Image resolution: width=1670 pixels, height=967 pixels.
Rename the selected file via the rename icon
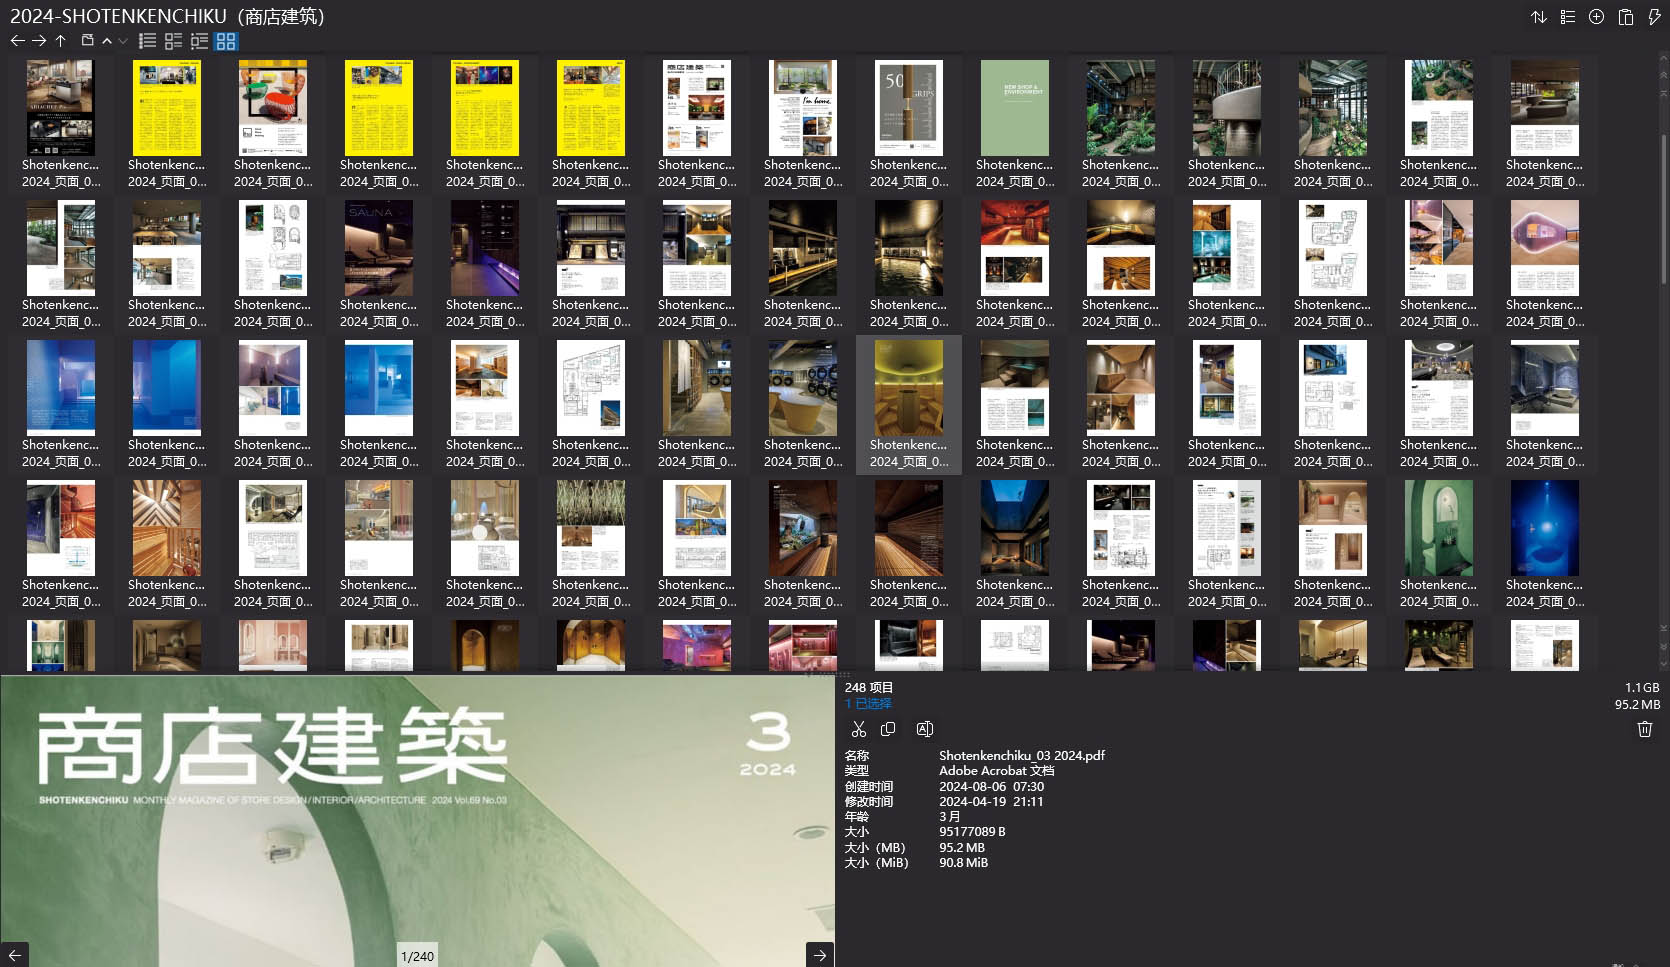tap(924, 728)
